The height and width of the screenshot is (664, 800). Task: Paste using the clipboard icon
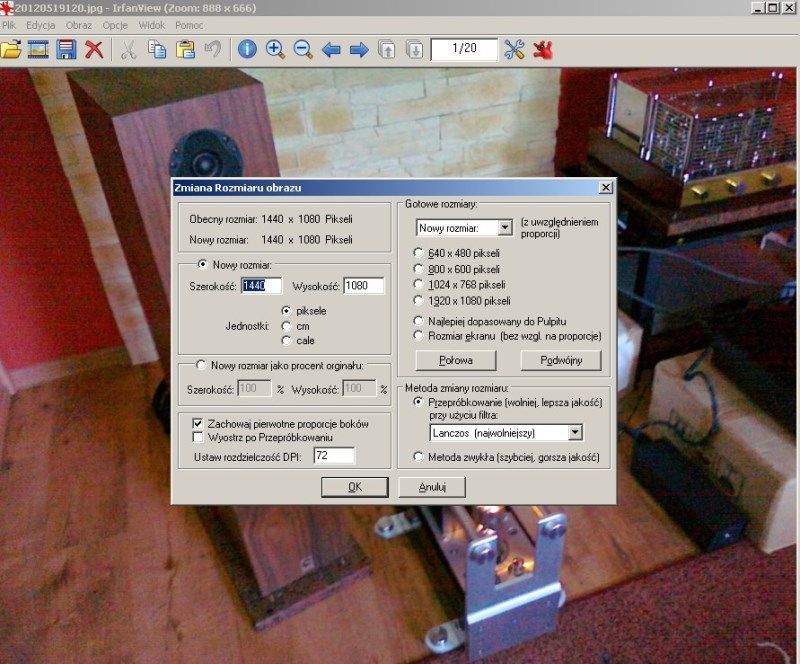[x=185, y=50]
